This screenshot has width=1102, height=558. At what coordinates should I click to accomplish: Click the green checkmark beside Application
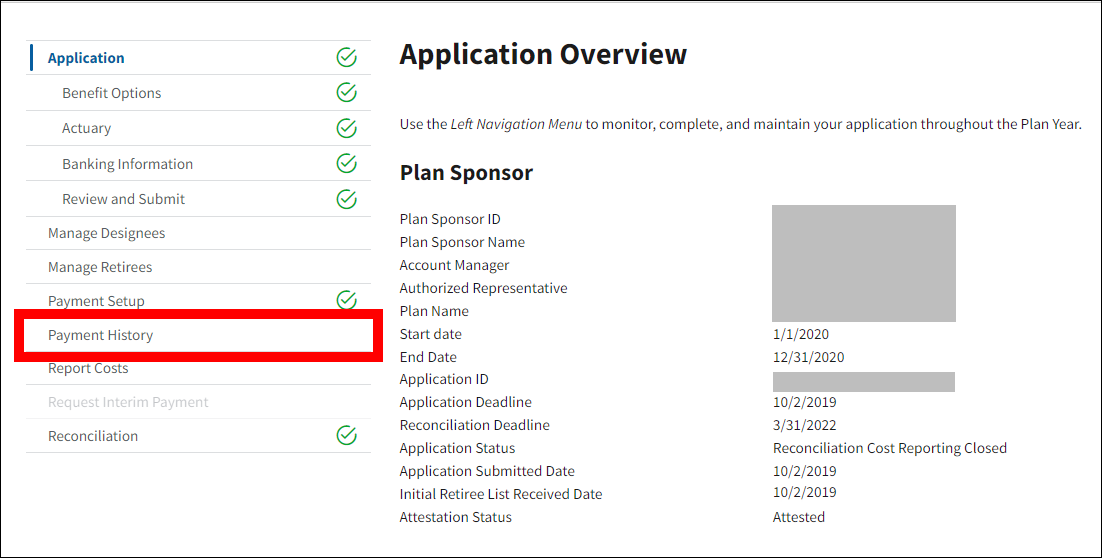click(x=346, y=58)
